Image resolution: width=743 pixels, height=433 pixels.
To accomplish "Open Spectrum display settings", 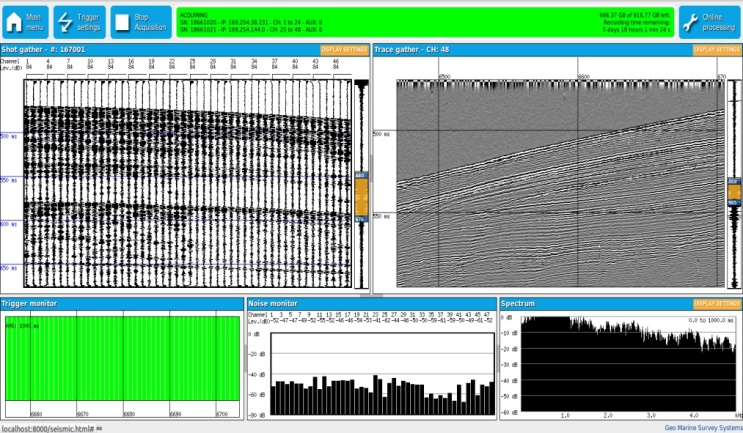I will (x=716, y=304).
